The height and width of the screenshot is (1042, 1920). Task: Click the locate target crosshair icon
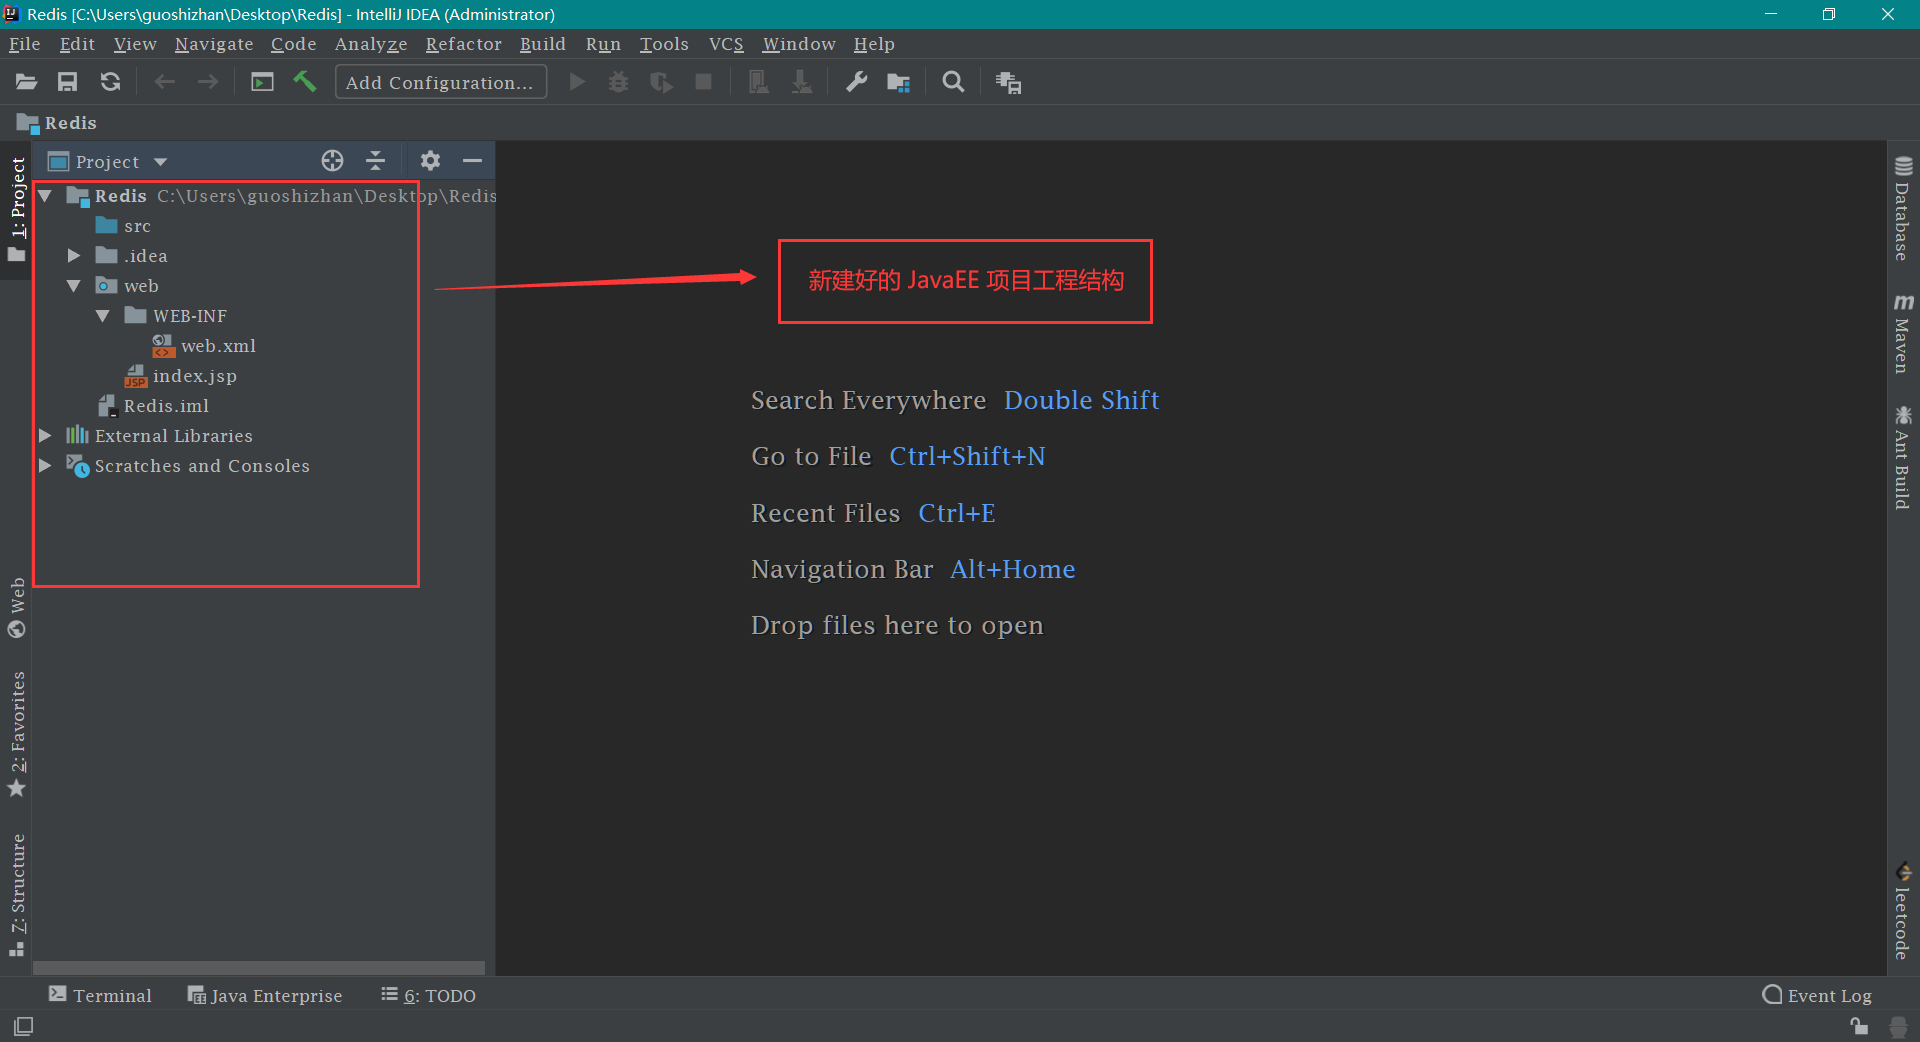332,161
